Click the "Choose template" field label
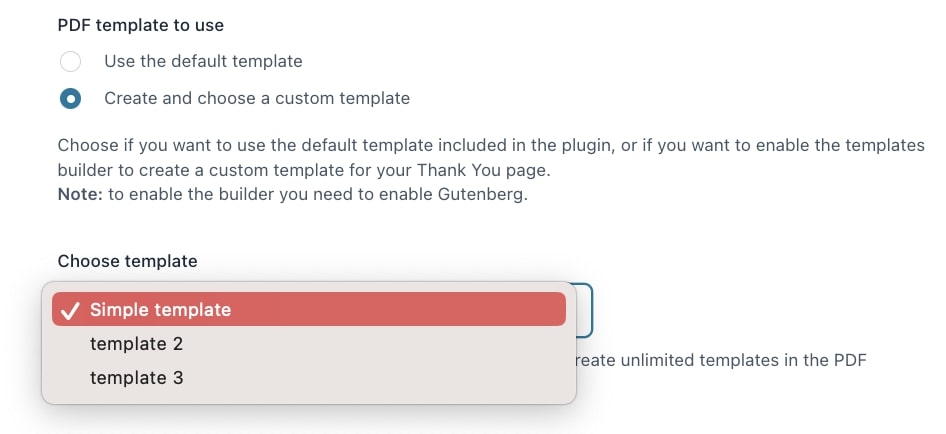 pos(127,261)
